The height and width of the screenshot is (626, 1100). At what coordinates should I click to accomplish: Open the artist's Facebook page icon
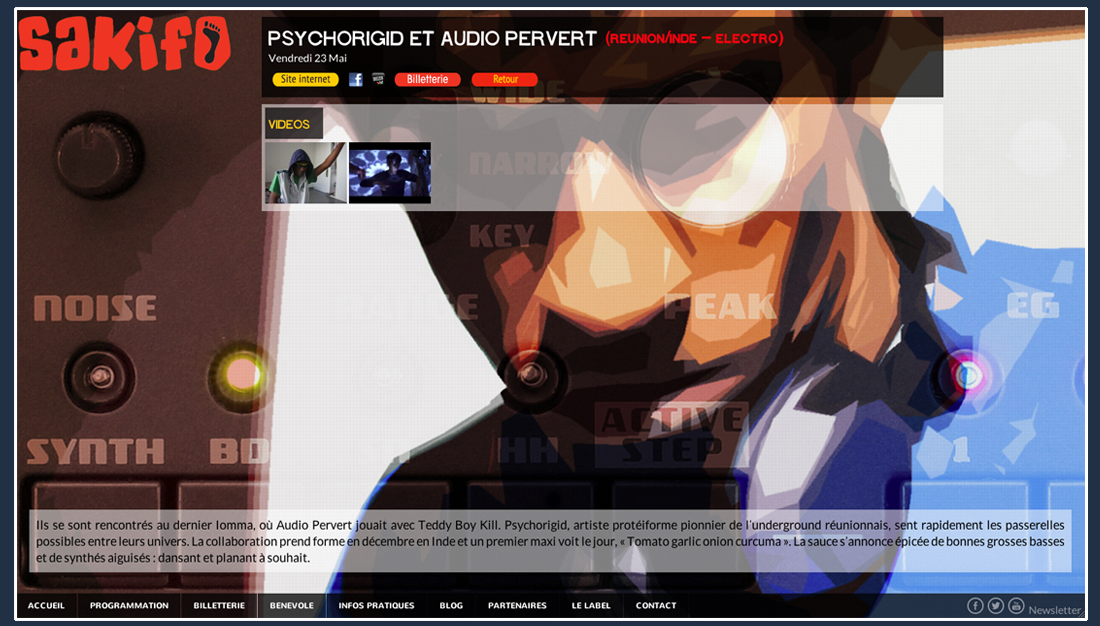(356, 79)
